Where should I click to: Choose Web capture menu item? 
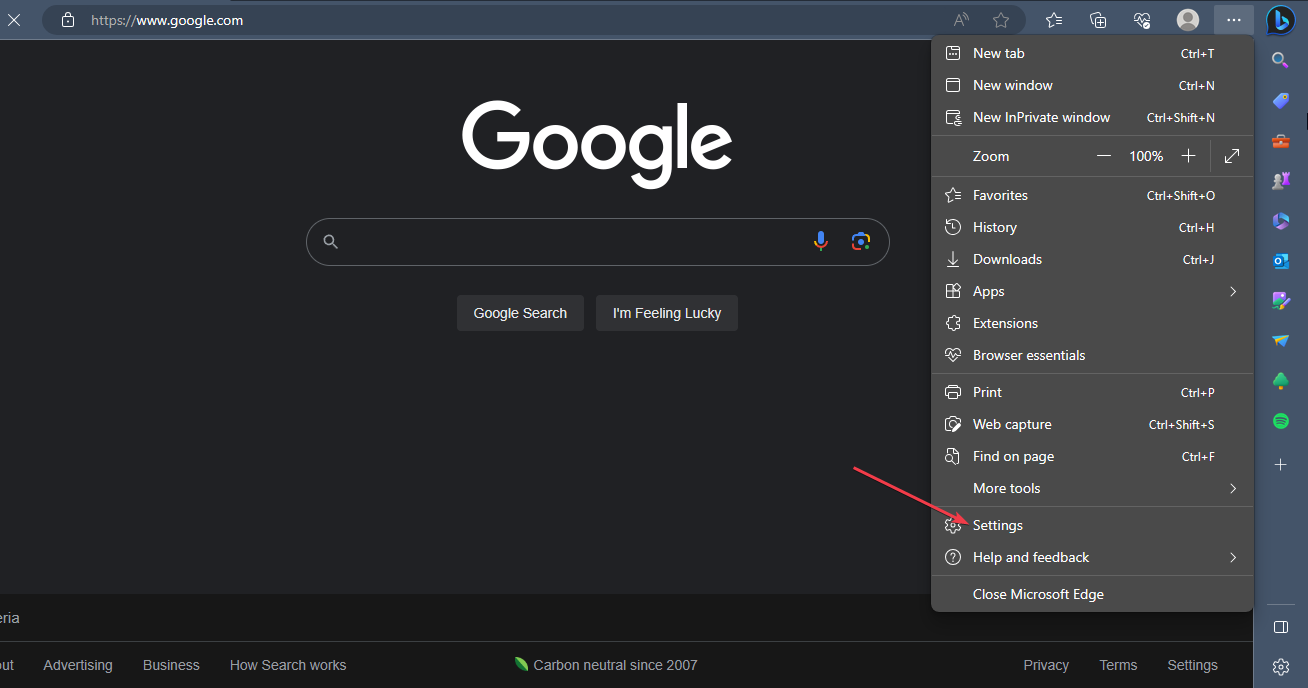pos(1092,424)
